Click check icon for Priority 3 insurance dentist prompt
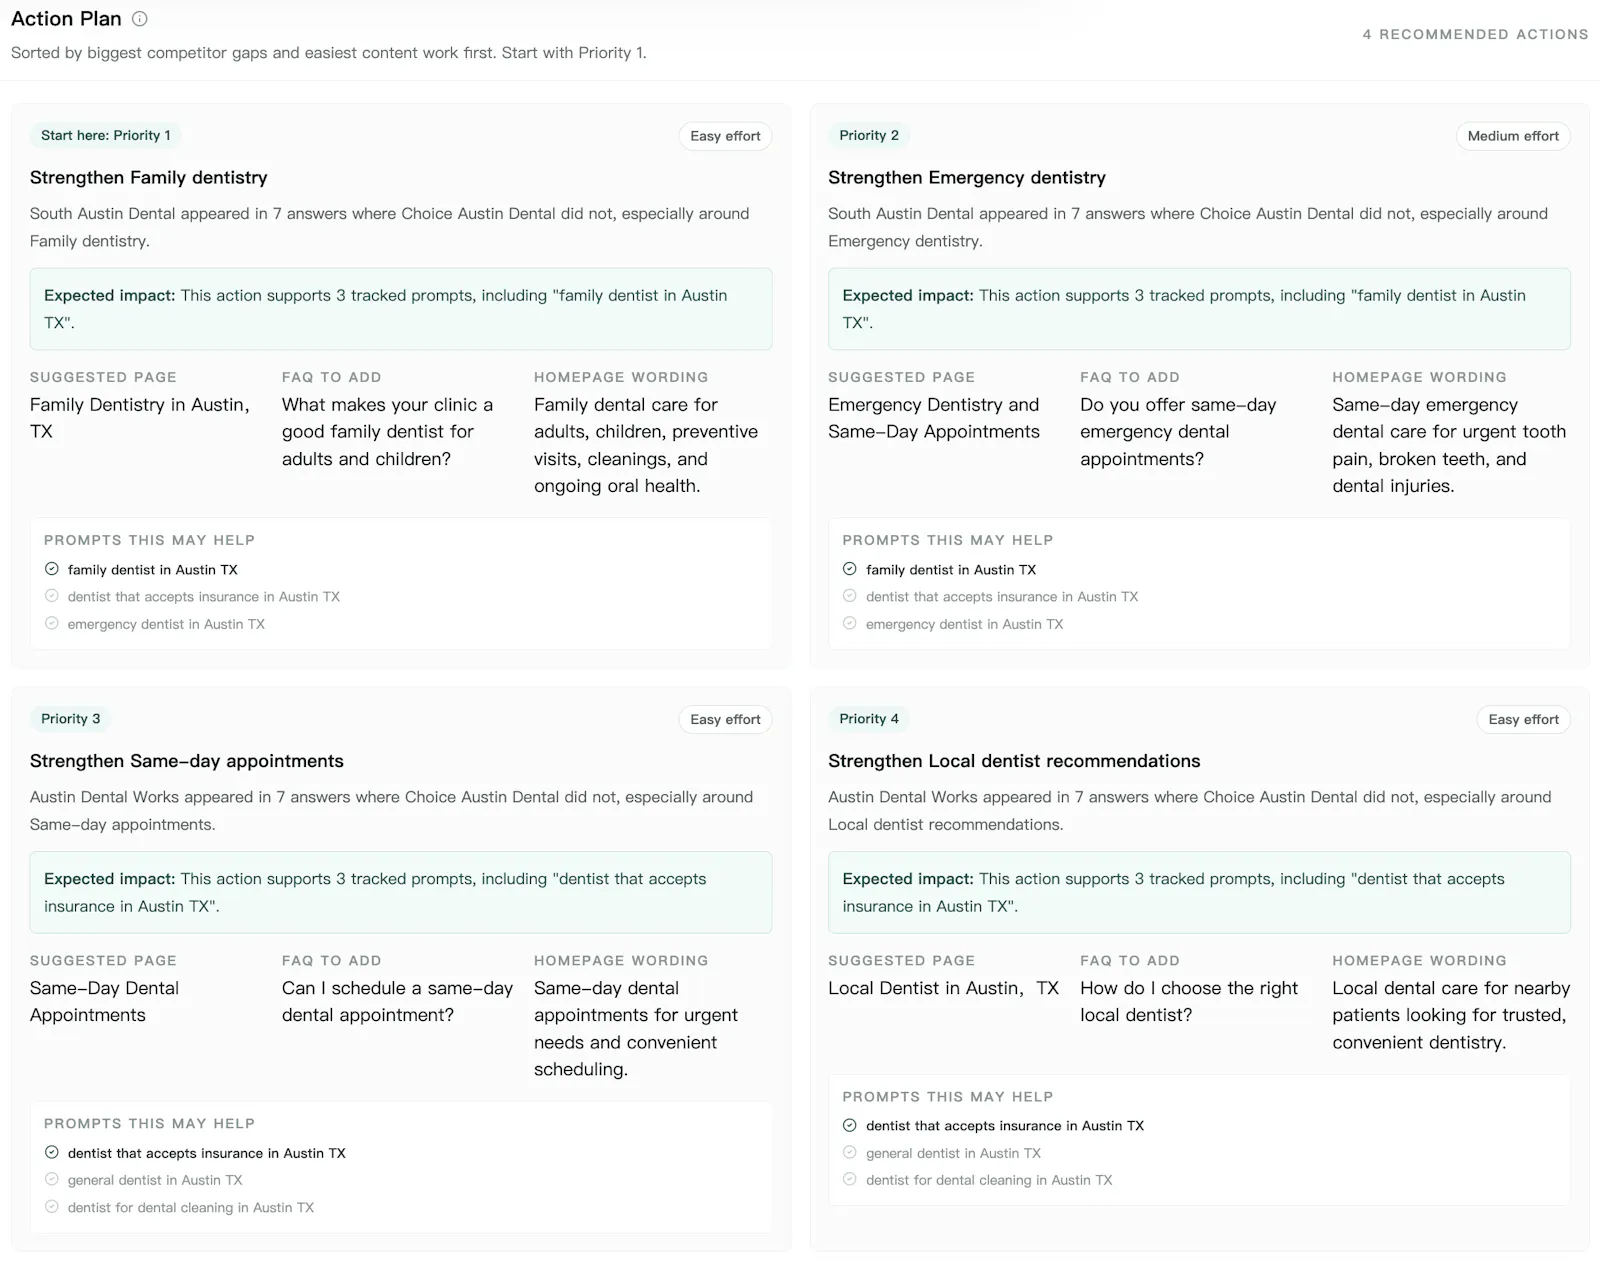1600x1261 pixels. [x=52, y=1152]
